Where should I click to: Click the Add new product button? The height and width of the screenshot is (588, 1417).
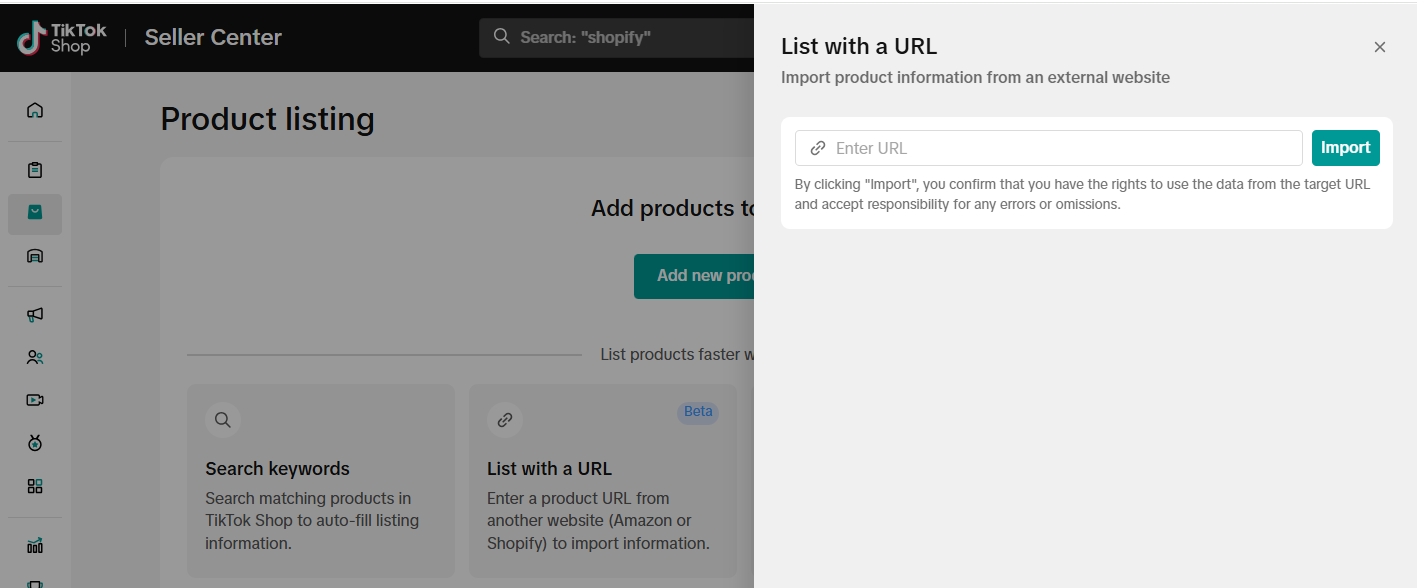point(694,276)
